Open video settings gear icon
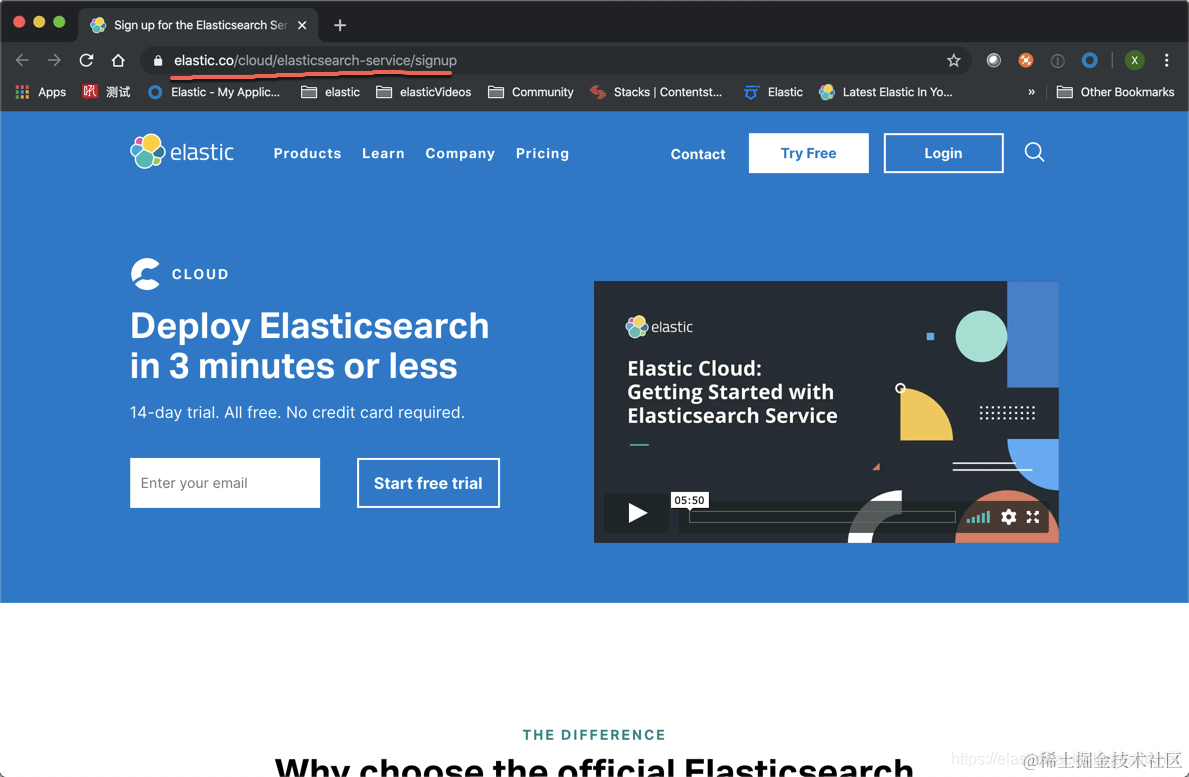Image resolution: width=1189 pixels, height=777 pixels. click(x=1009, y=517)
